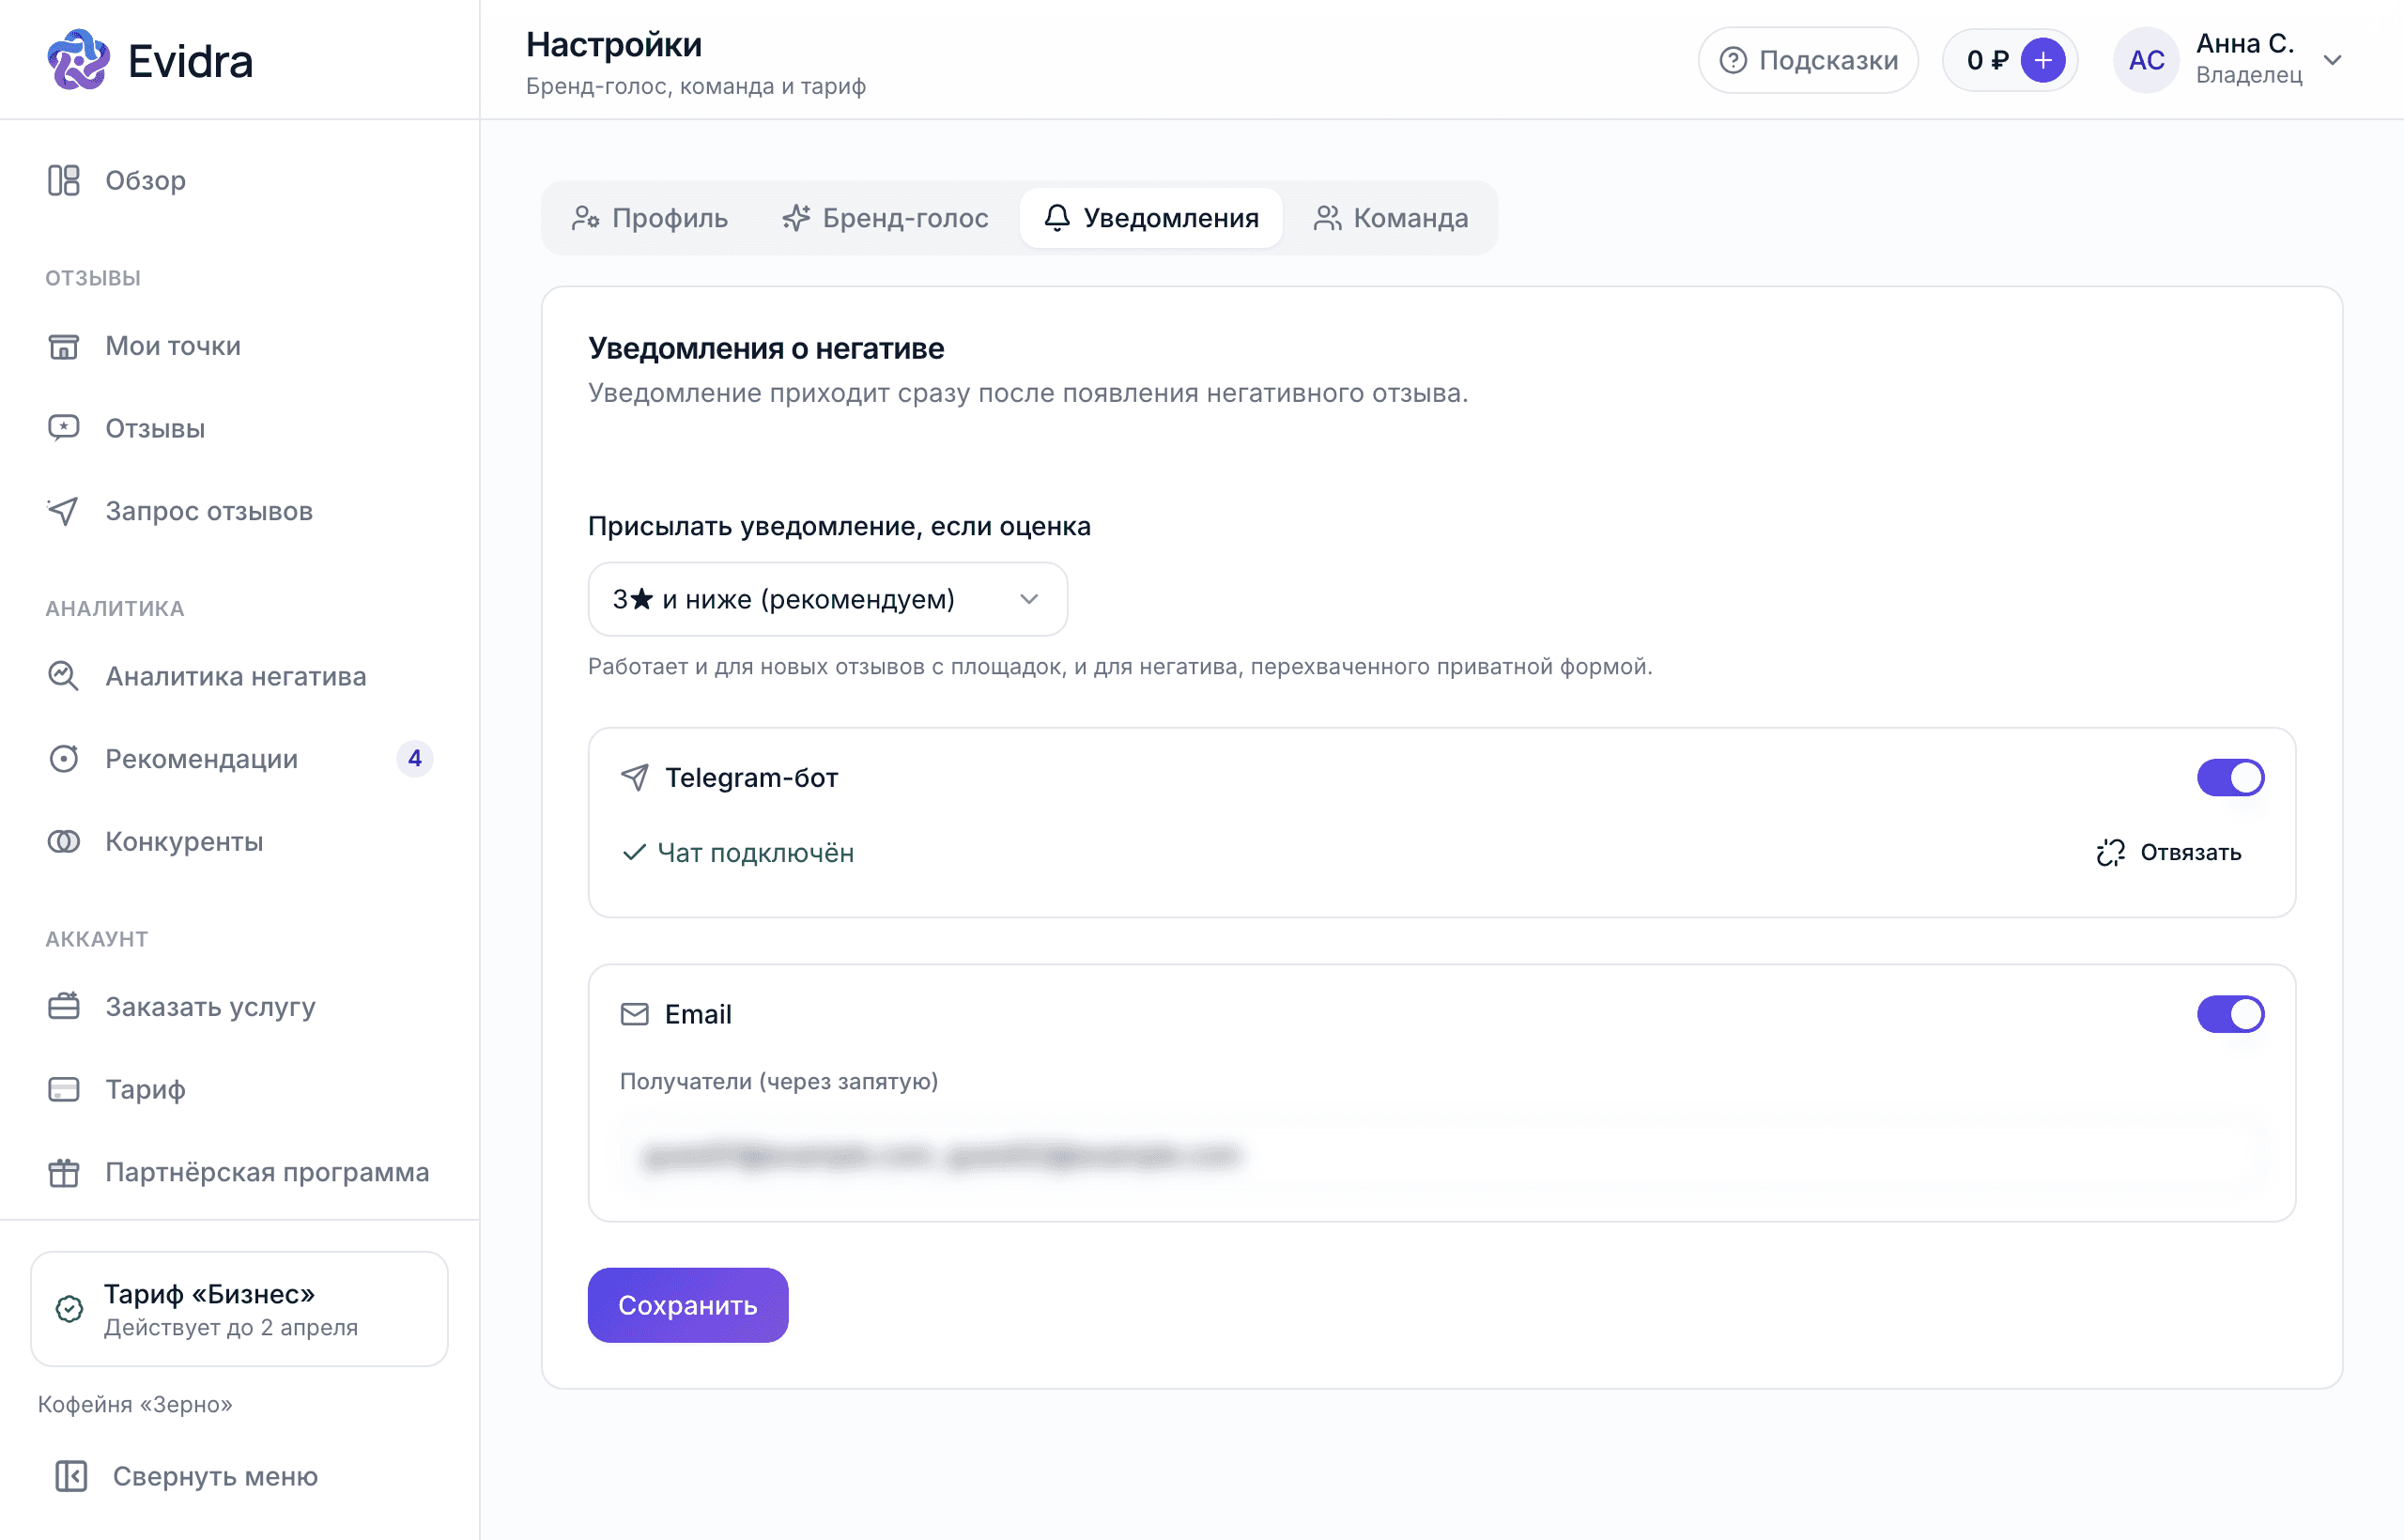Open Запрос отзывов menu item
This screenshot has width=2404, height=1540.
(x=240, y=511)
